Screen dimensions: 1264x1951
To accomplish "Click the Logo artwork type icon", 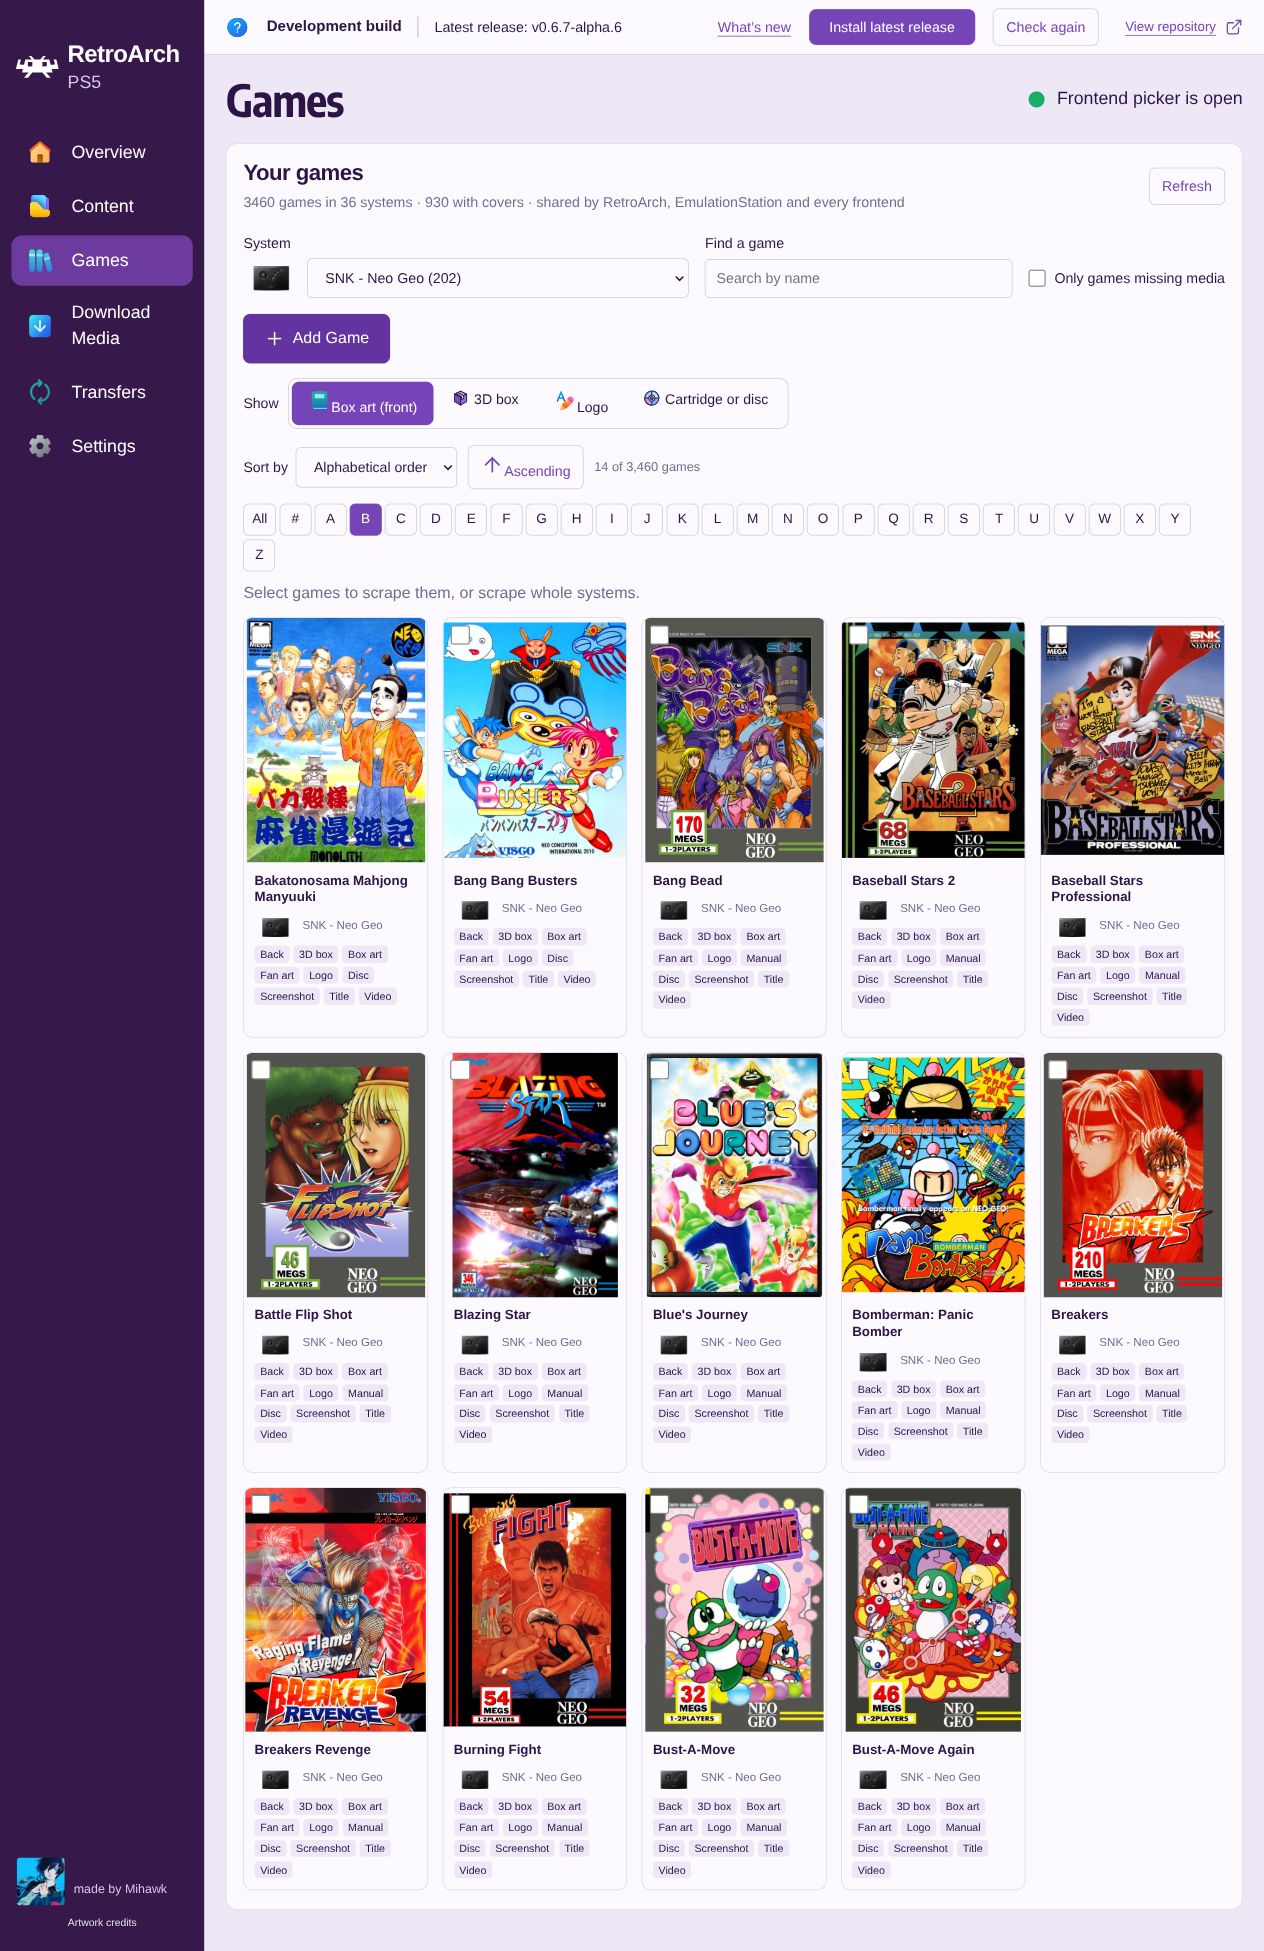I will click(x=565, y=400).
